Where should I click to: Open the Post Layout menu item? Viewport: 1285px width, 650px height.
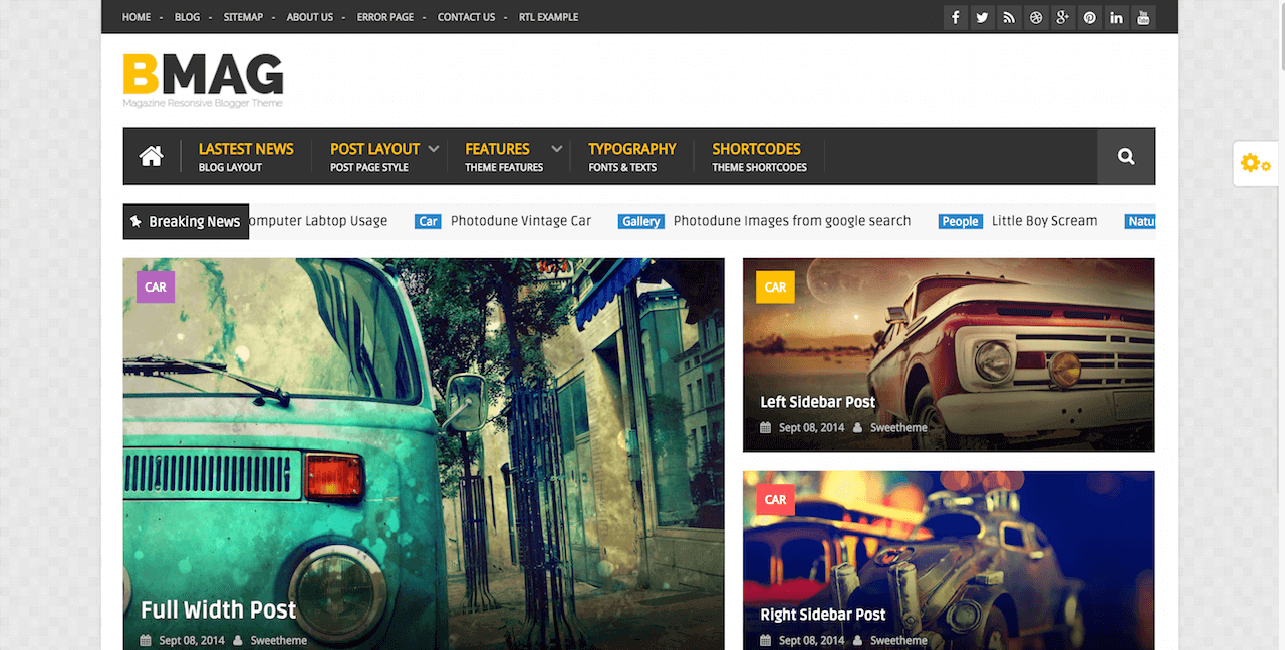[x=375, y=157]
